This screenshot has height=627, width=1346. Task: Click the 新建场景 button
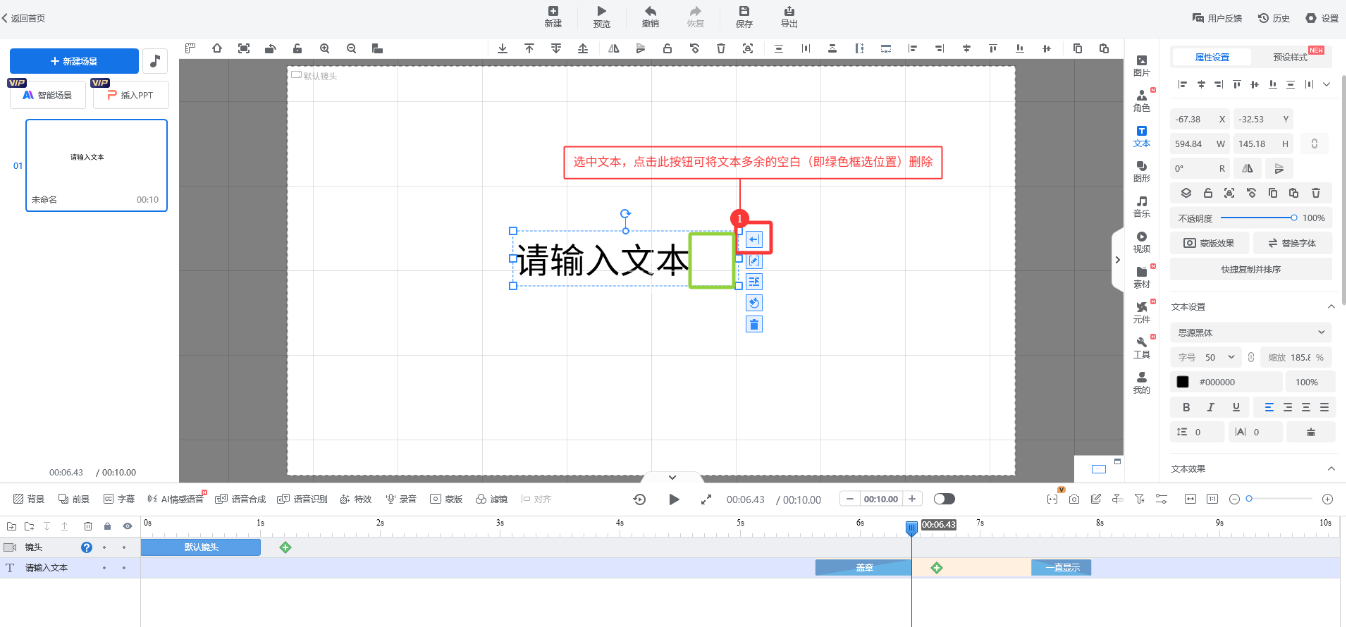click(74, 61)
